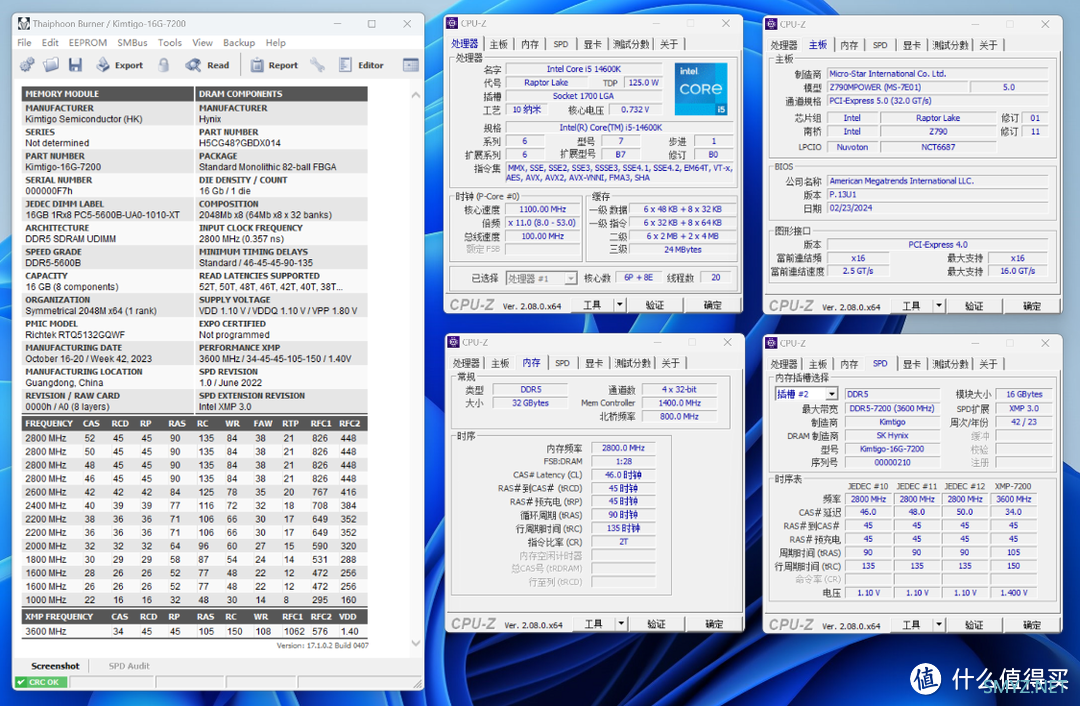
Task: Click the Read SPD toolbar button
Action: tap(207, 65)
